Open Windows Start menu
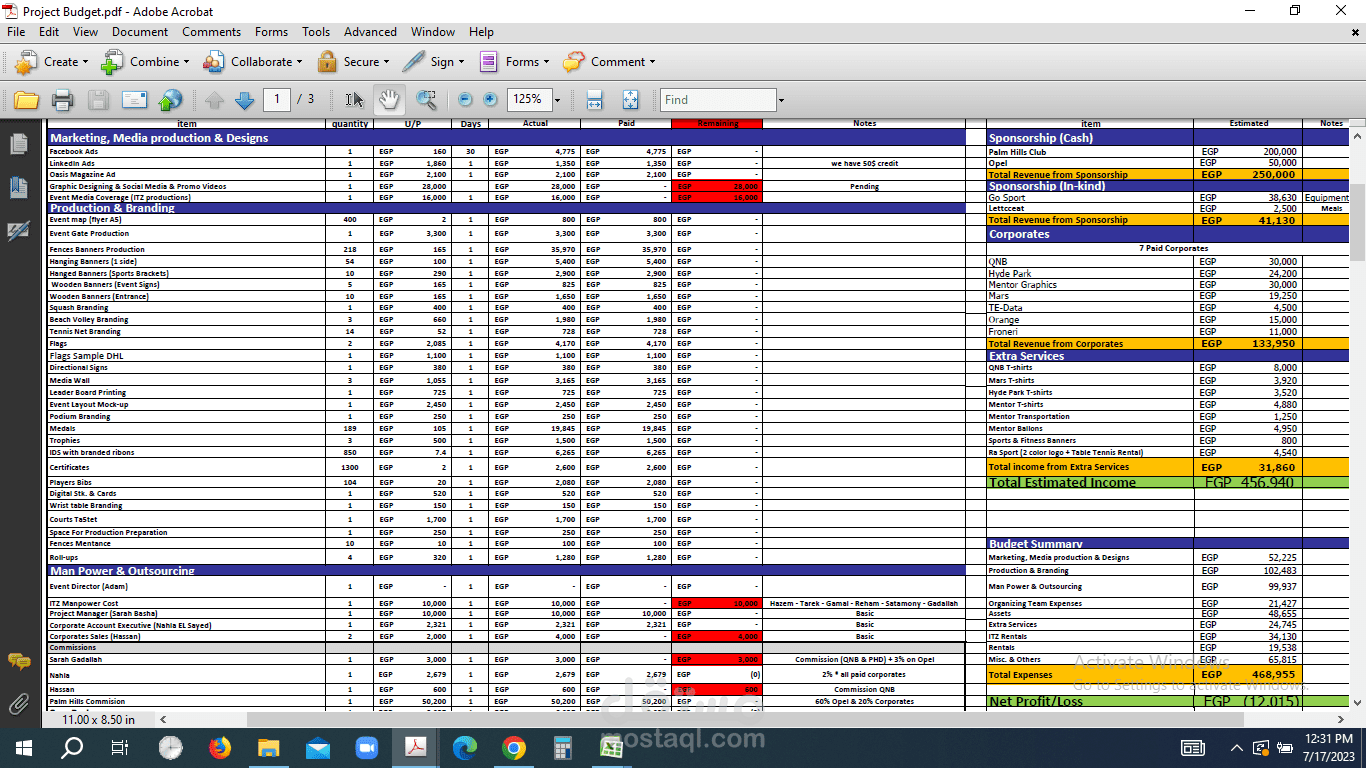 click(24, 747)
